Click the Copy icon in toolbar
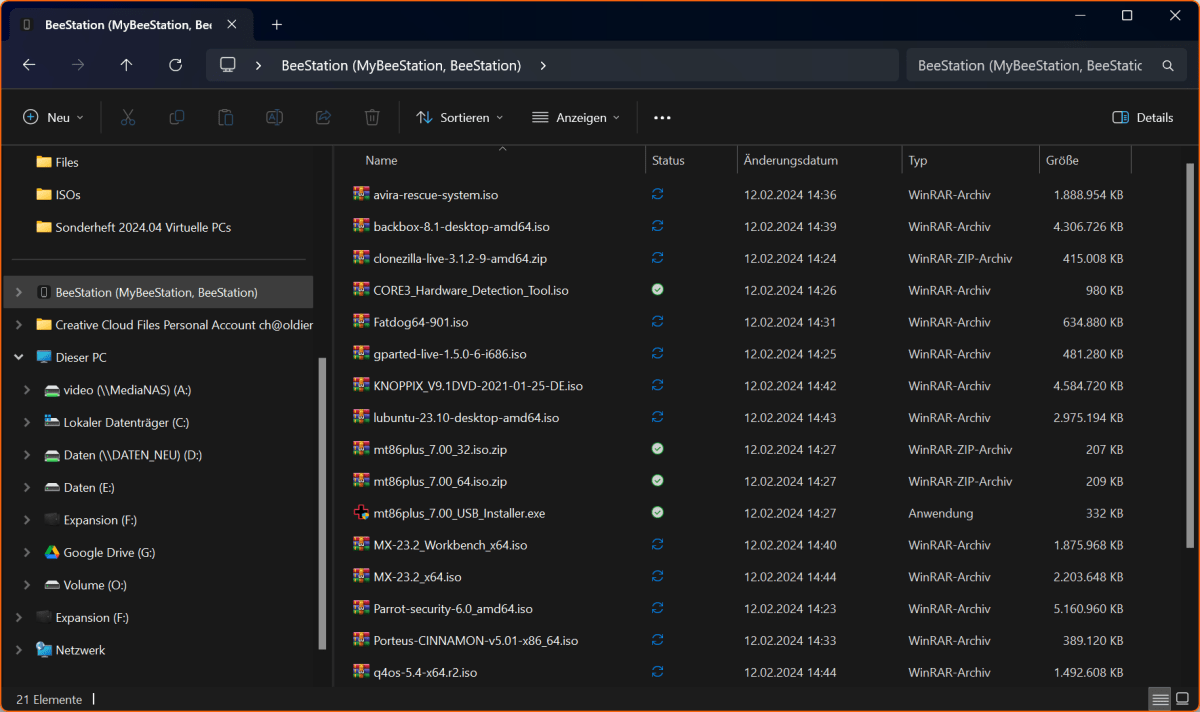 point(177,117)
